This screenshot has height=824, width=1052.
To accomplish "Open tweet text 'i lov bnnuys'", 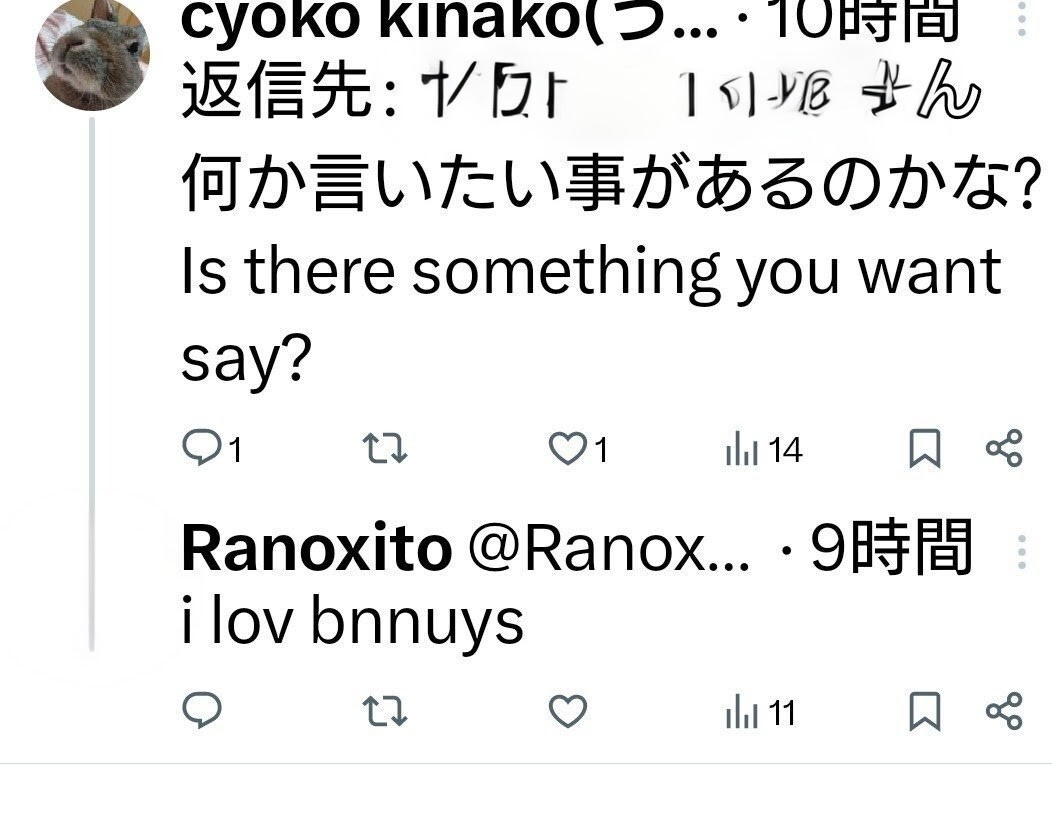I will [x=352, y=621].
